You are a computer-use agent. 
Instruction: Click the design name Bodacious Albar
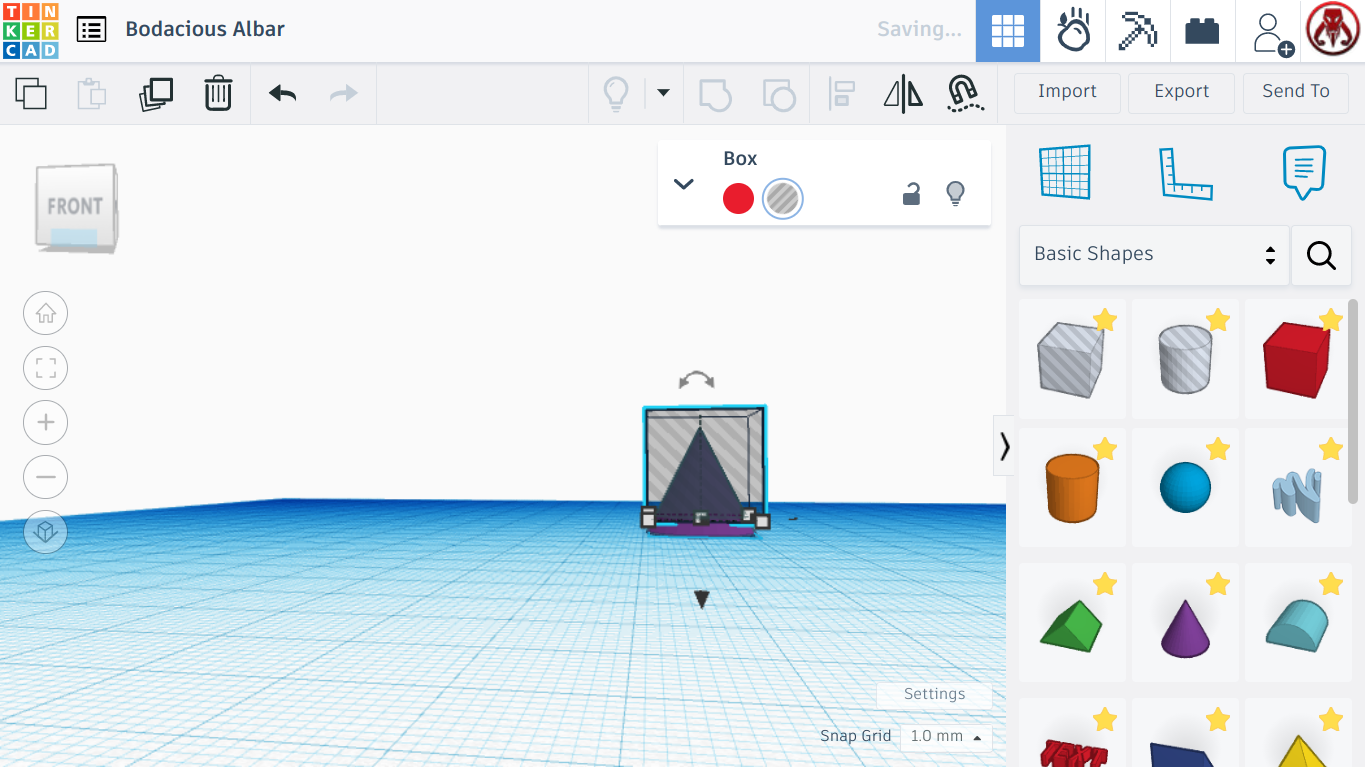coord(205,29)
